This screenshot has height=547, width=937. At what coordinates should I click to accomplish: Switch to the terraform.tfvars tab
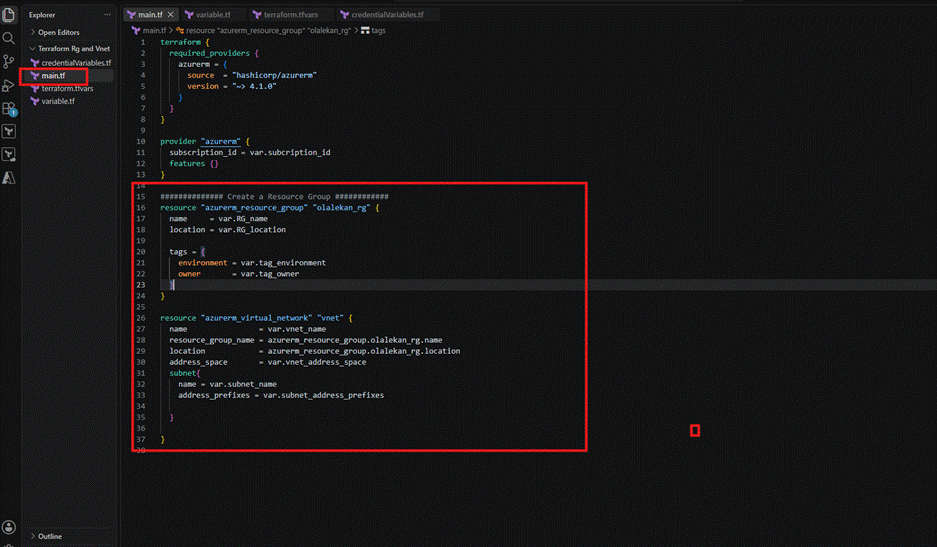pos(290,14)
